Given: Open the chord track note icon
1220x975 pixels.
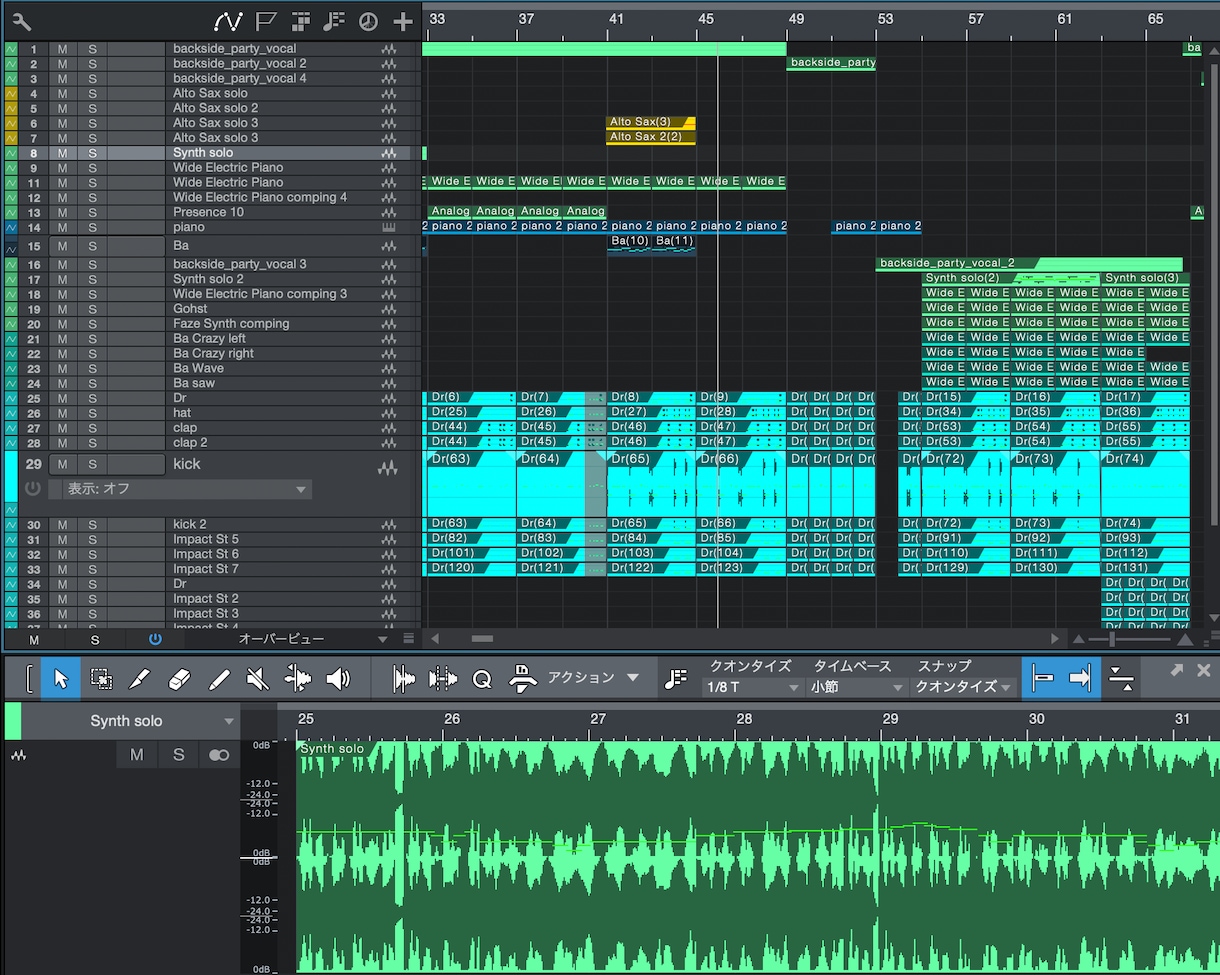Looking at the screenshot, I should tap(334, 21).
